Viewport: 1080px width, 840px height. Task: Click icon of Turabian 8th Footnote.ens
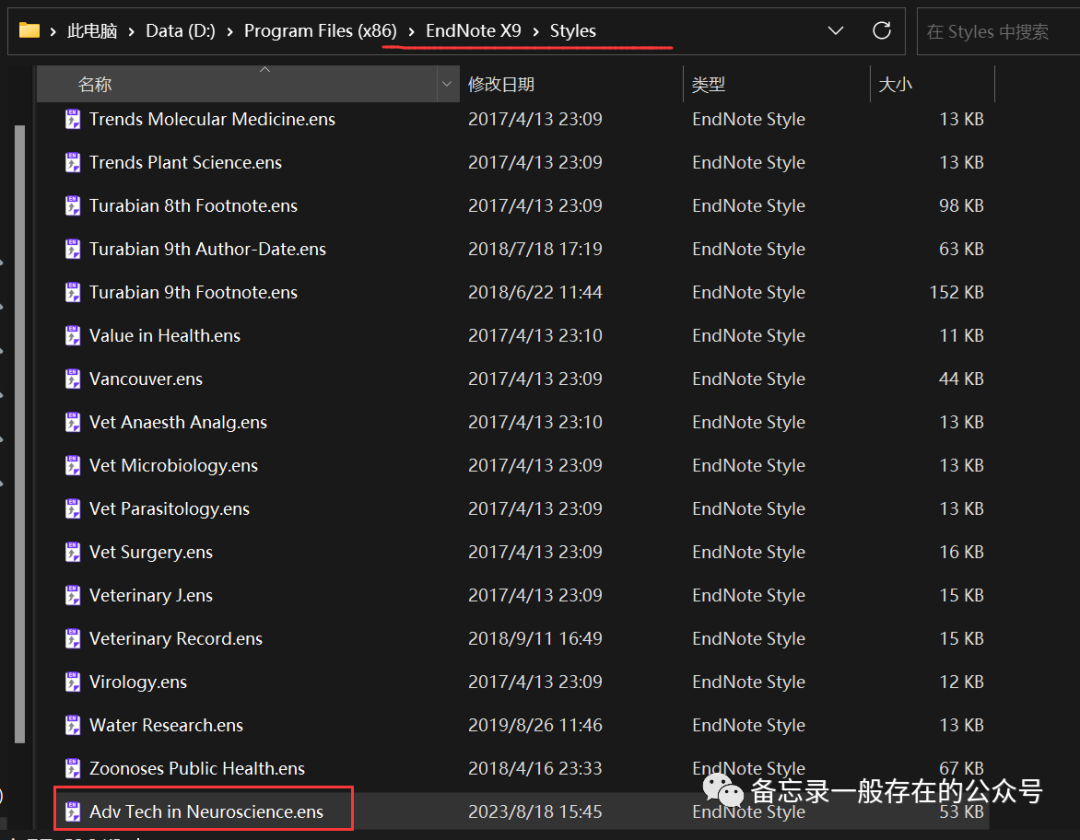click(72, 206)
